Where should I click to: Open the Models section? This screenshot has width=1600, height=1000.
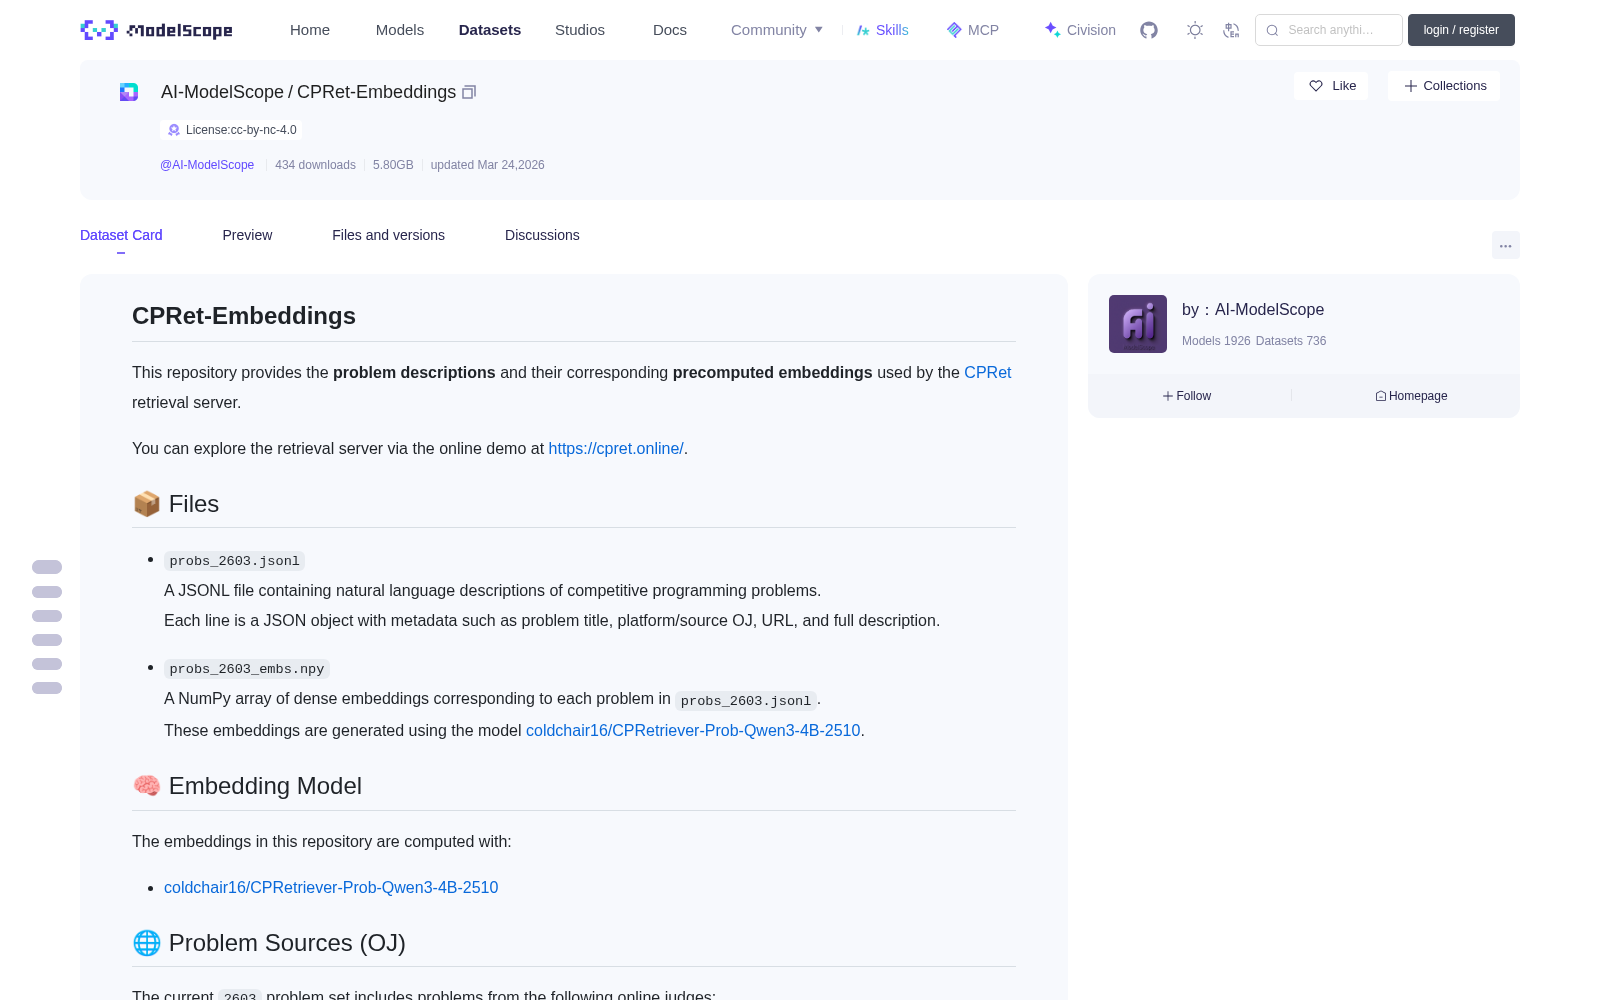(x=400, y=30)
